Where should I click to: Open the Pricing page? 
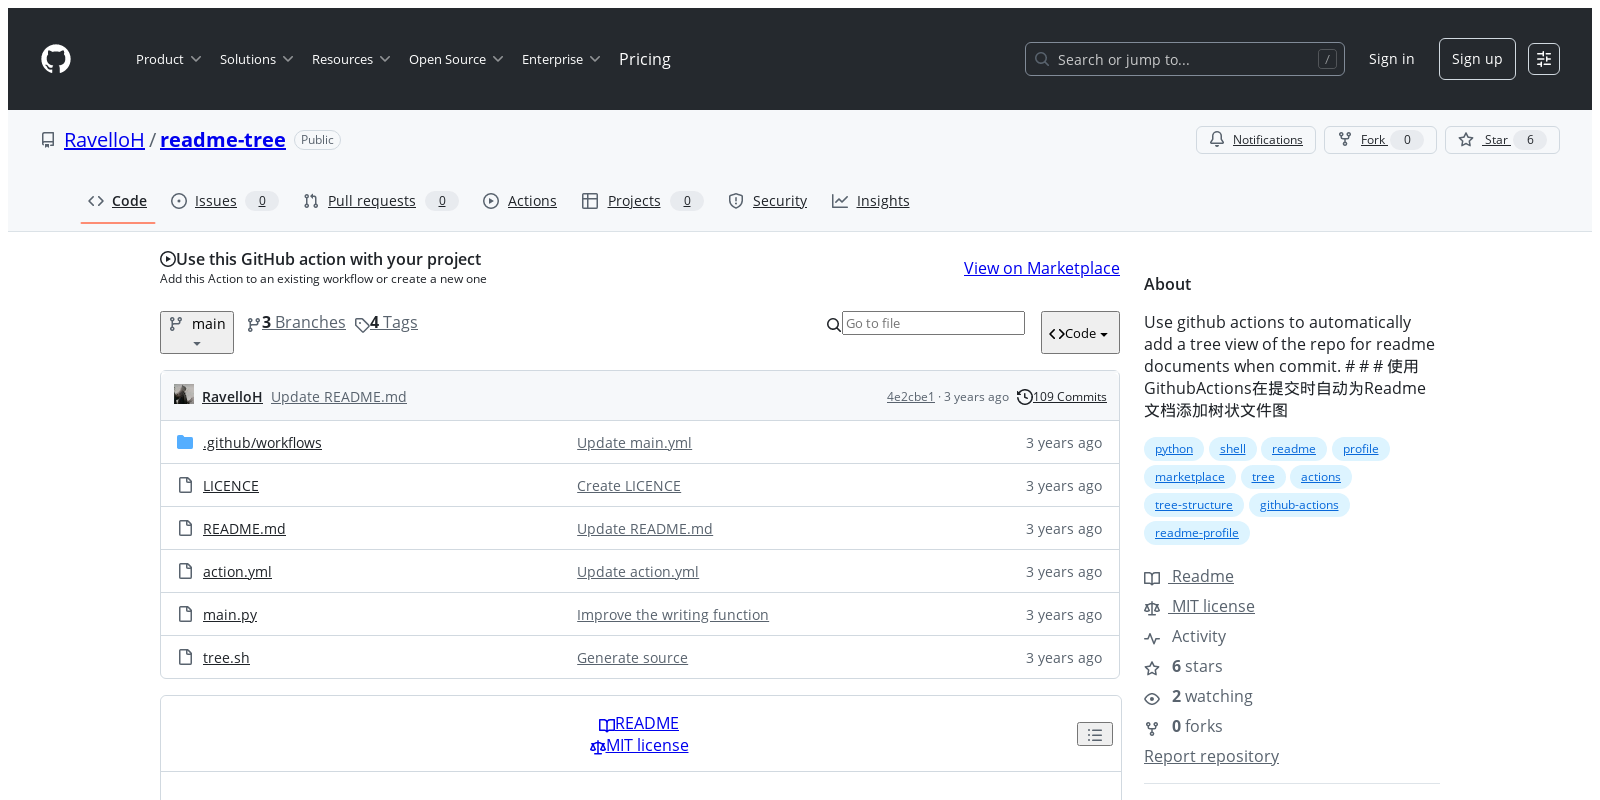click(x=645, y=59)
